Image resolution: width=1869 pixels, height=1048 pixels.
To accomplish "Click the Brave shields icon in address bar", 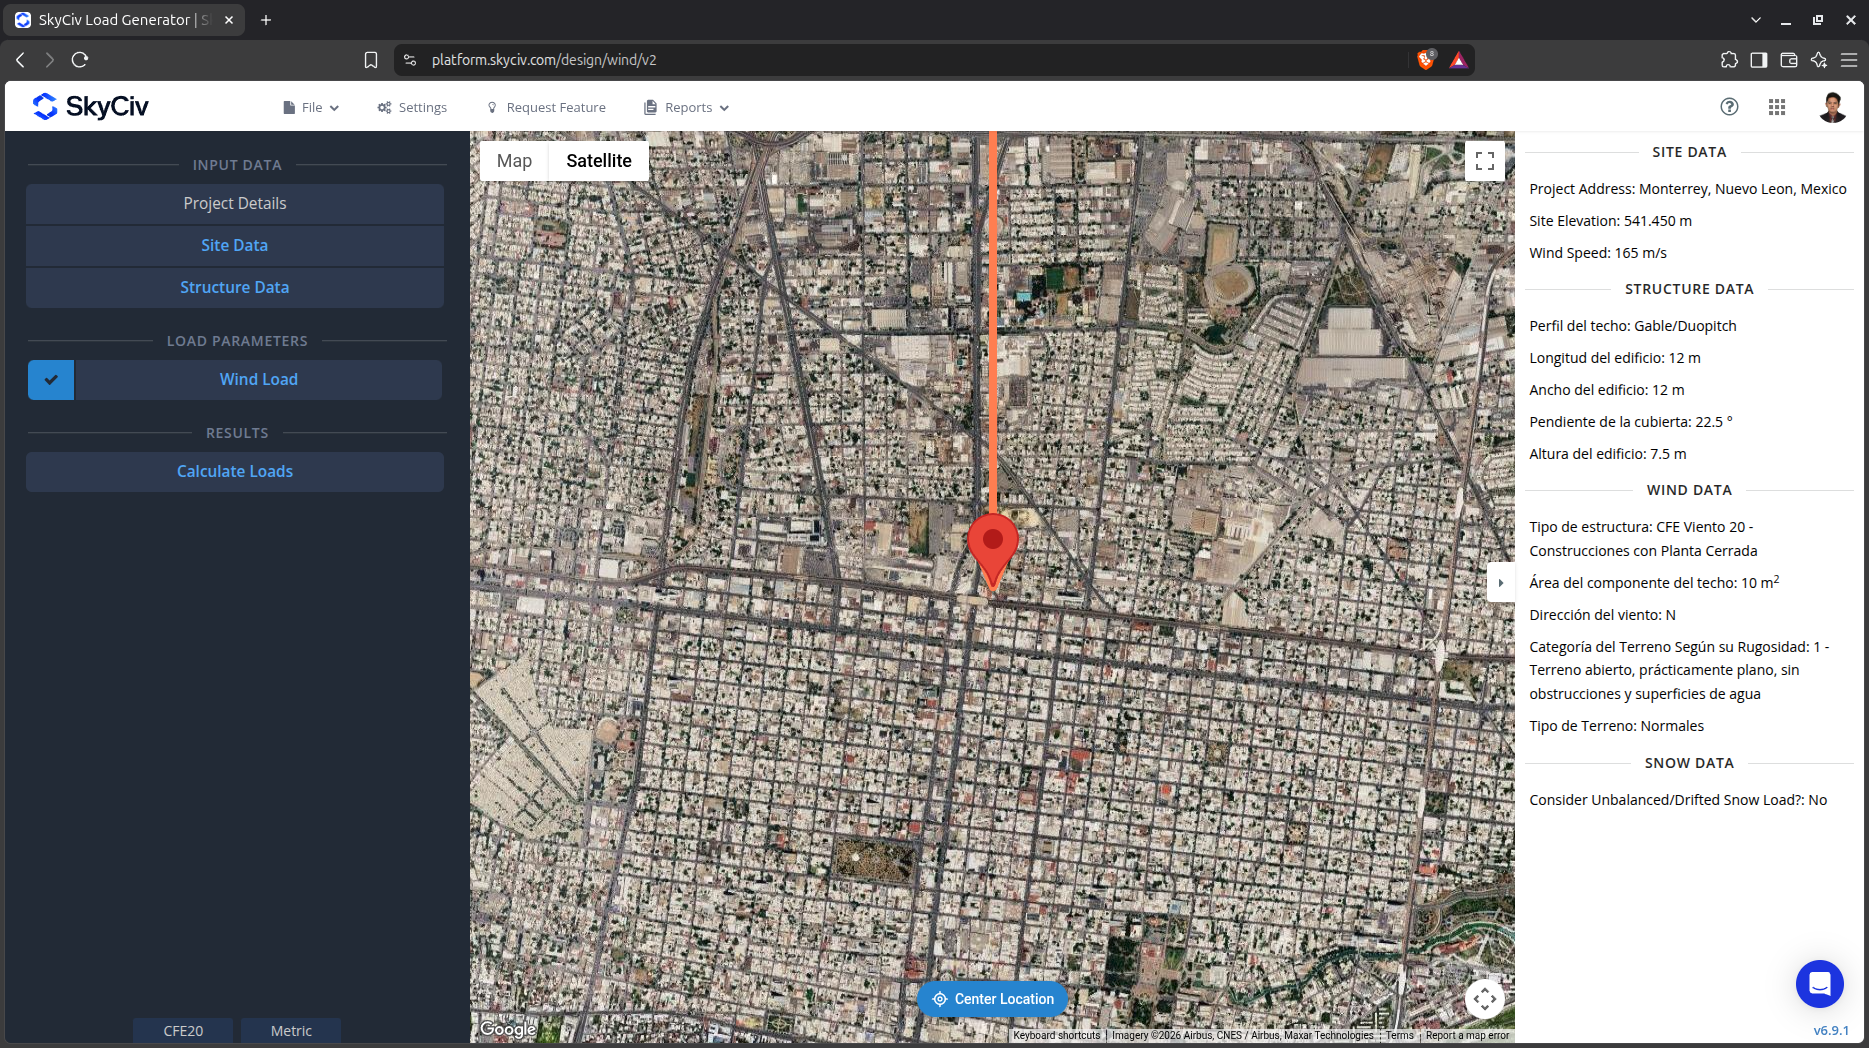I will click(x=1427, y=60).
